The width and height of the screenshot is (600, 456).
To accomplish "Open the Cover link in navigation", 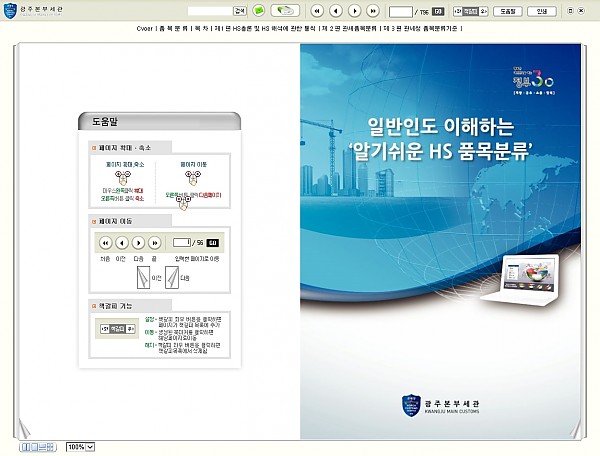I will click(146, 29).
